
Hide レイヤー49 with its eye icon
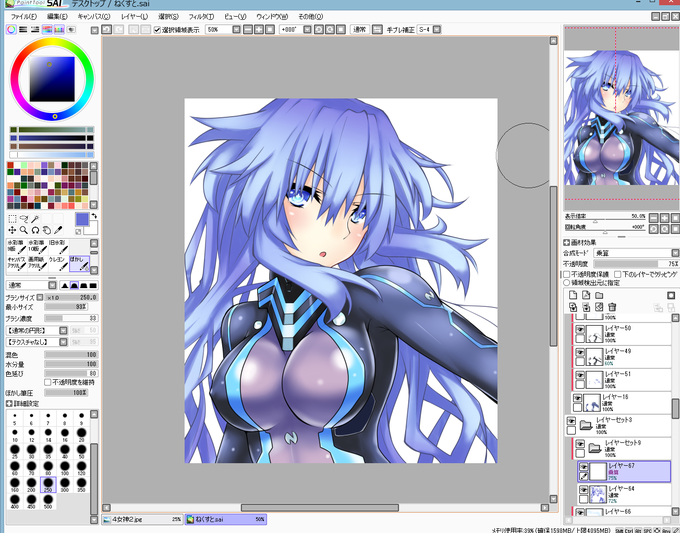(580, 353)
